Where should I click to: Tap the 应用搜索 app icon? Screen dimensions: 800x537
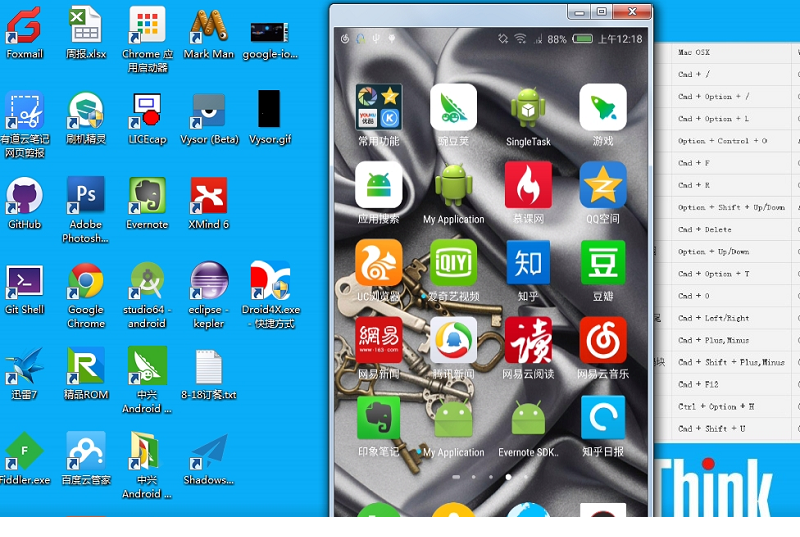[379, 185]
